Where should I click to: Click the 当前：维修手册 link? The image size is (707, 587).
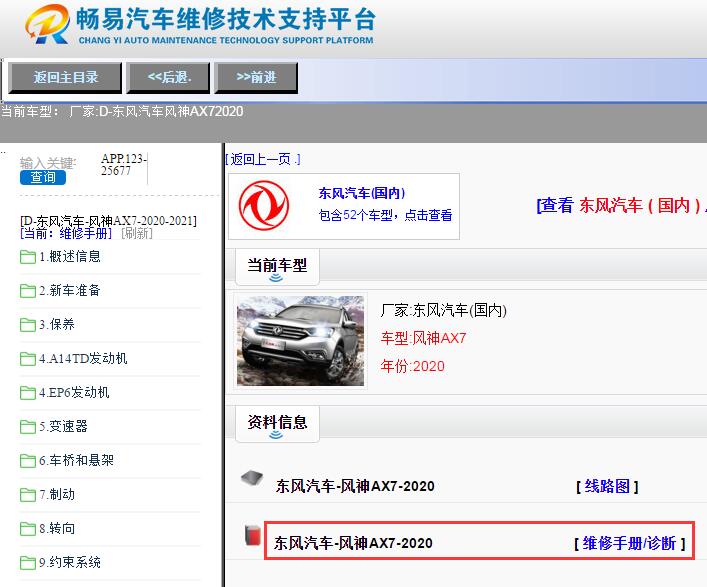tap(66, 233)
